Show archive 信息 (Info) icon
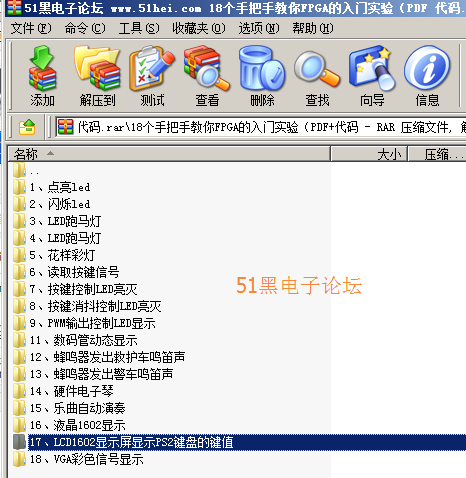The width and height of the screenshot is (466, 478). (x=427, y=76)
